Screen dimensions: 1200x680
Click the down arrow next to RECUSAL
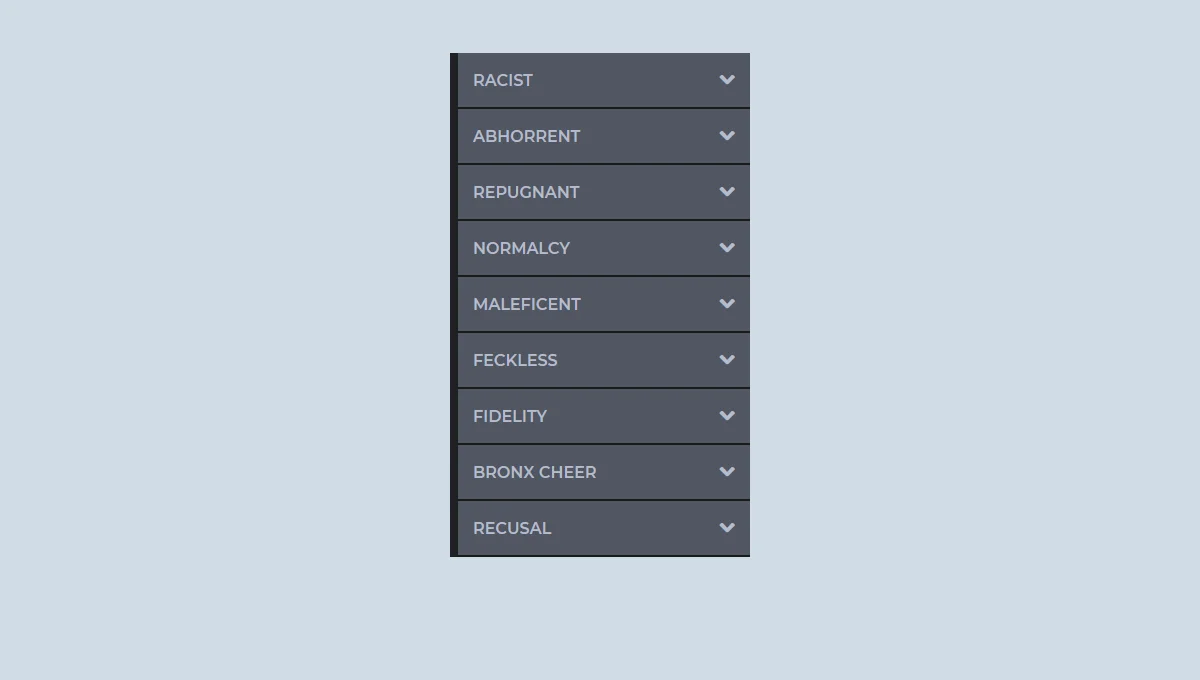point(727,528)
